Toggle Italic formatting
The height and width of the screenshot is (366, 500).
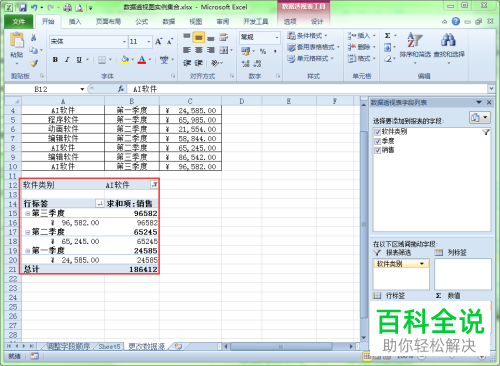tap(67, 60)
